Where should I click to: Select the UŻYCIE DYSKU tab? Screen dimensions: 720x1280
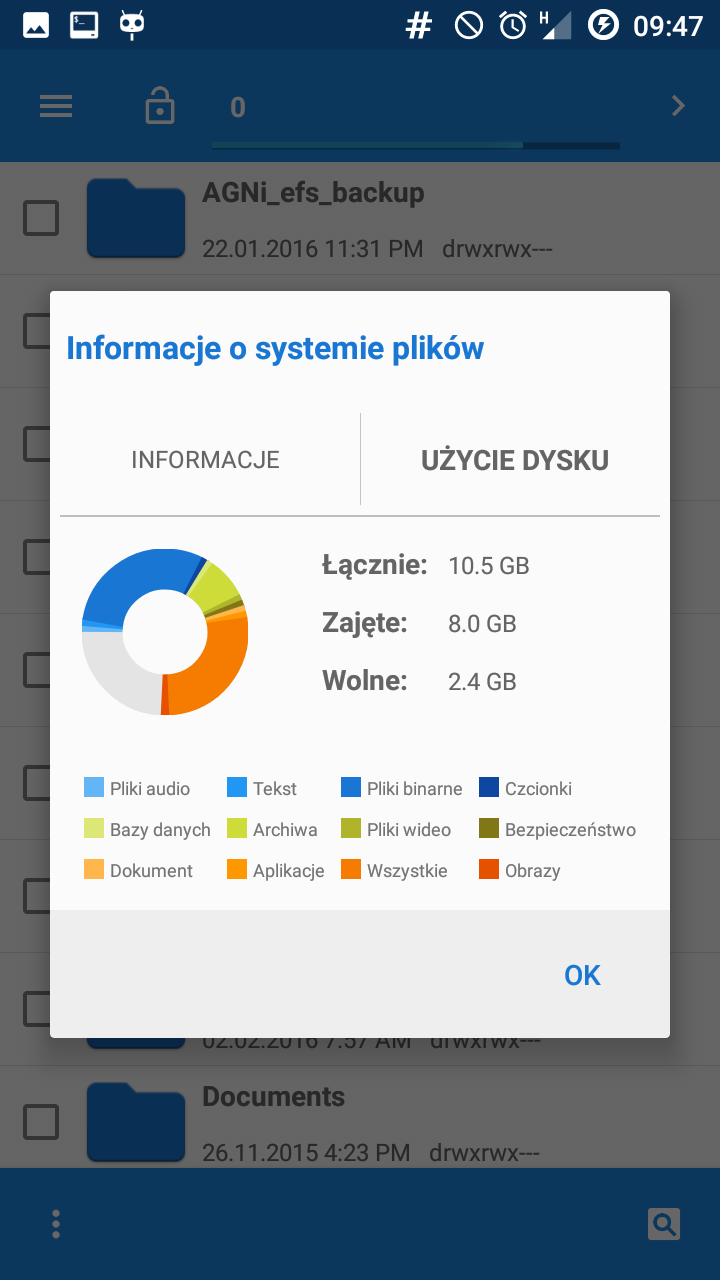515,460
